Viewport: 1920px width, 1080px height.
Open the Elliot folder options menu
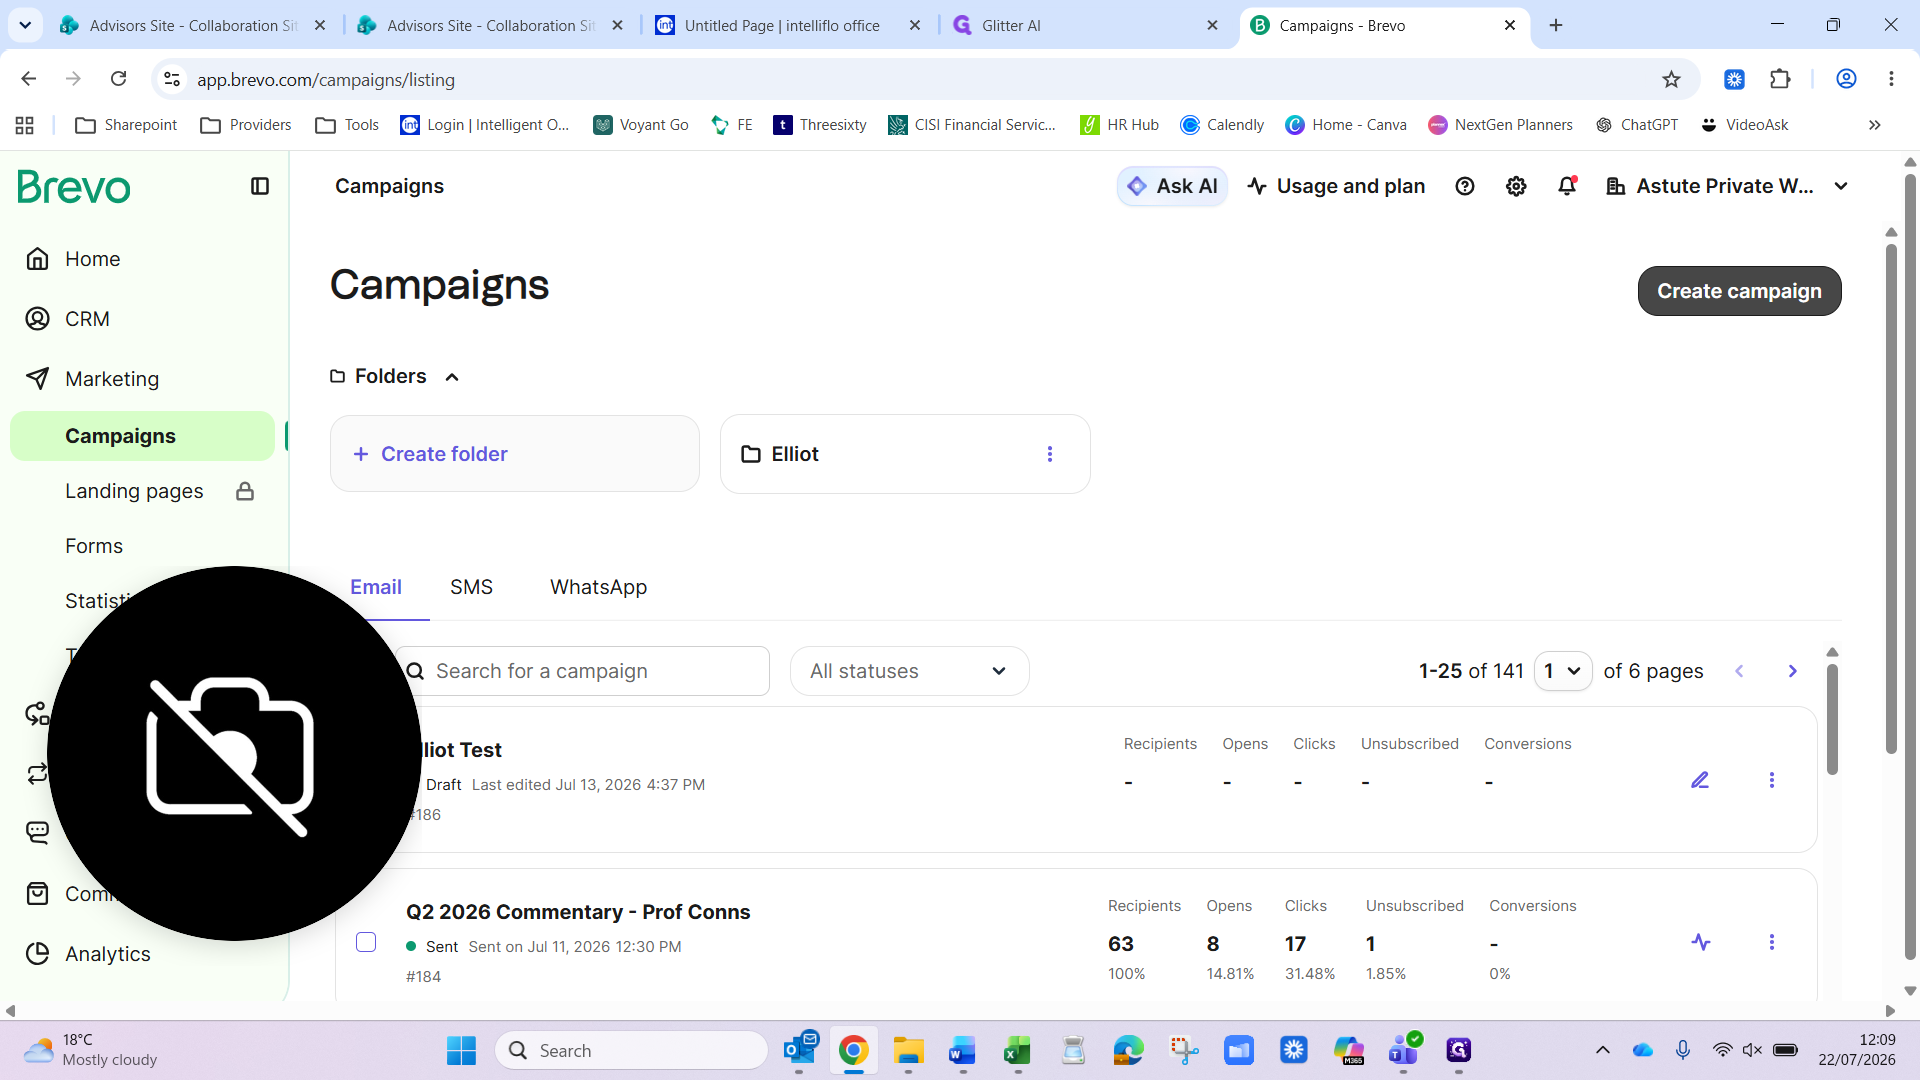click(x=1050, y=454)
